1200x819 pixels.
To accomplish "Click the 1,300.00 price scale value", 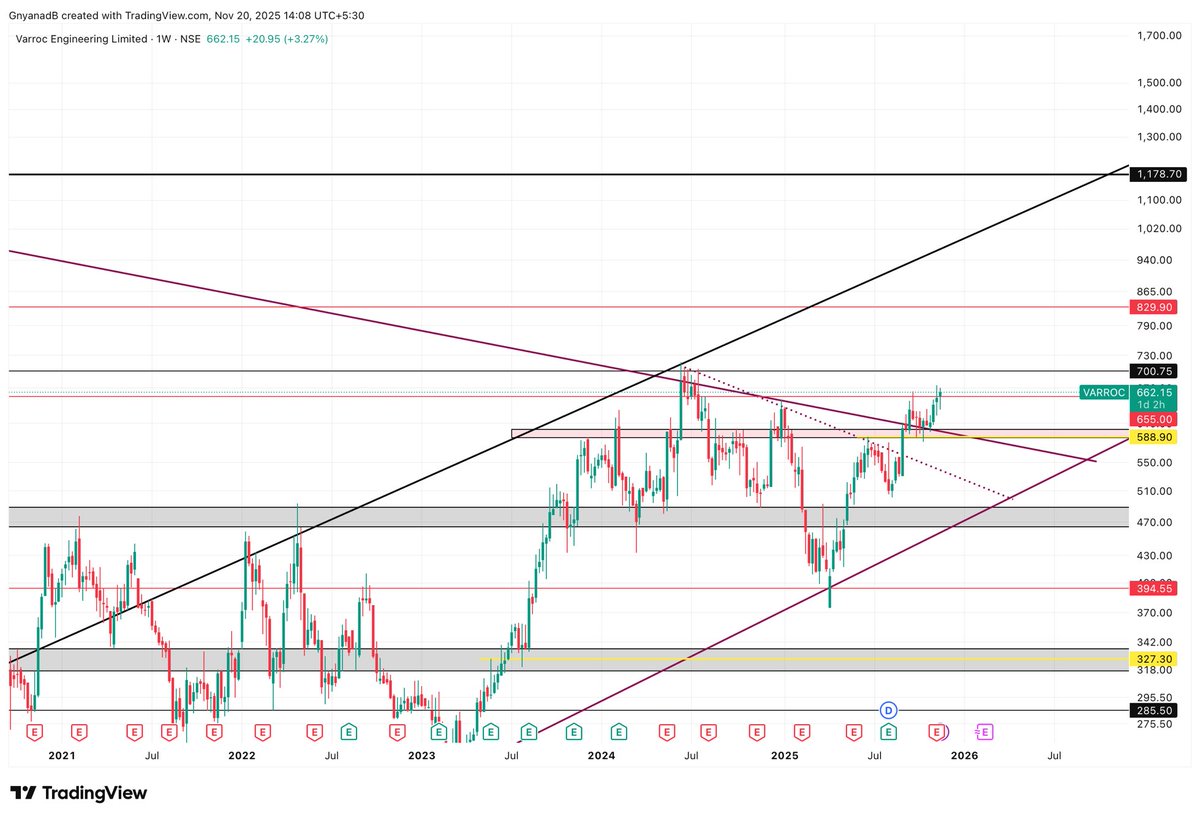I will (1160, 137).
